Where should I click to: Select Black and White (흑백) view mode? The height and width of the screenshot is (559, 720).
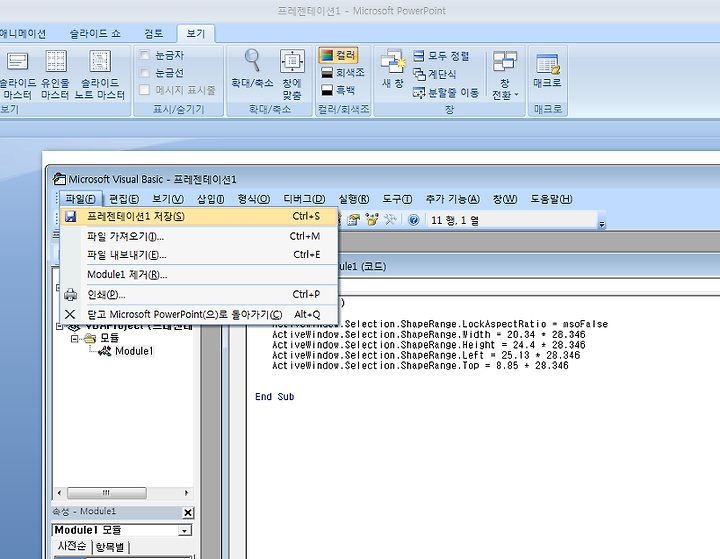[x=338, y=90]
